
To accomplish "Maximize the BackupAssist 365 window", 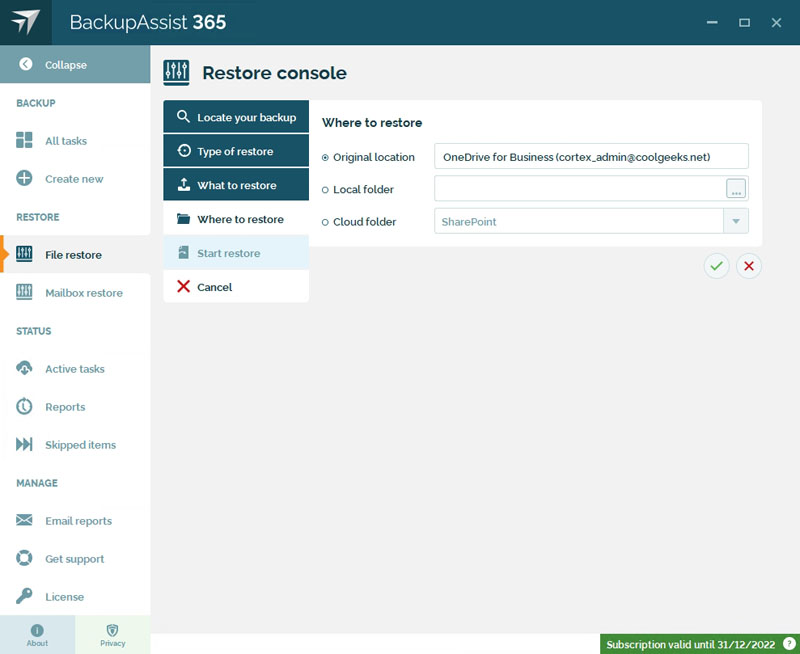I will pos(744,22).
